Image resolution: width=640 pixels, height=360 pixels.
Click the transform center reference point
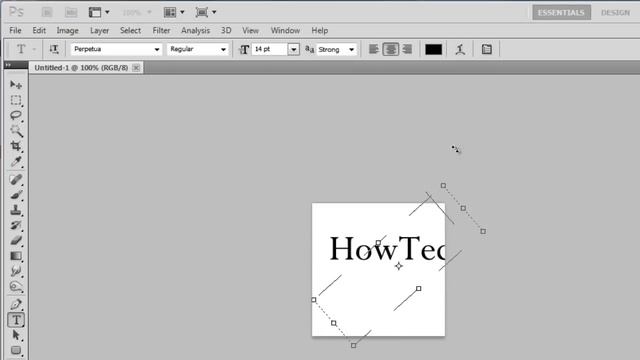[x=399, y=266]
